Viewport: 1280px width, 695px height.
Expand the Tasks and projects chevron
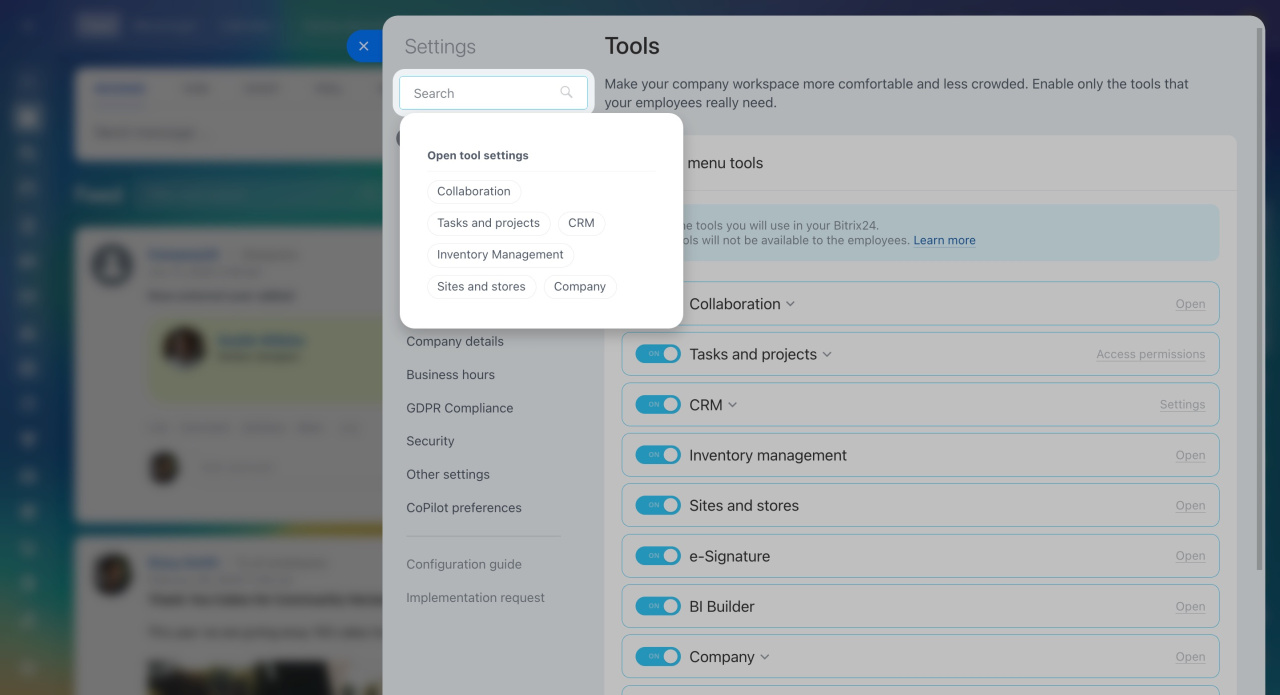[827, 354]
